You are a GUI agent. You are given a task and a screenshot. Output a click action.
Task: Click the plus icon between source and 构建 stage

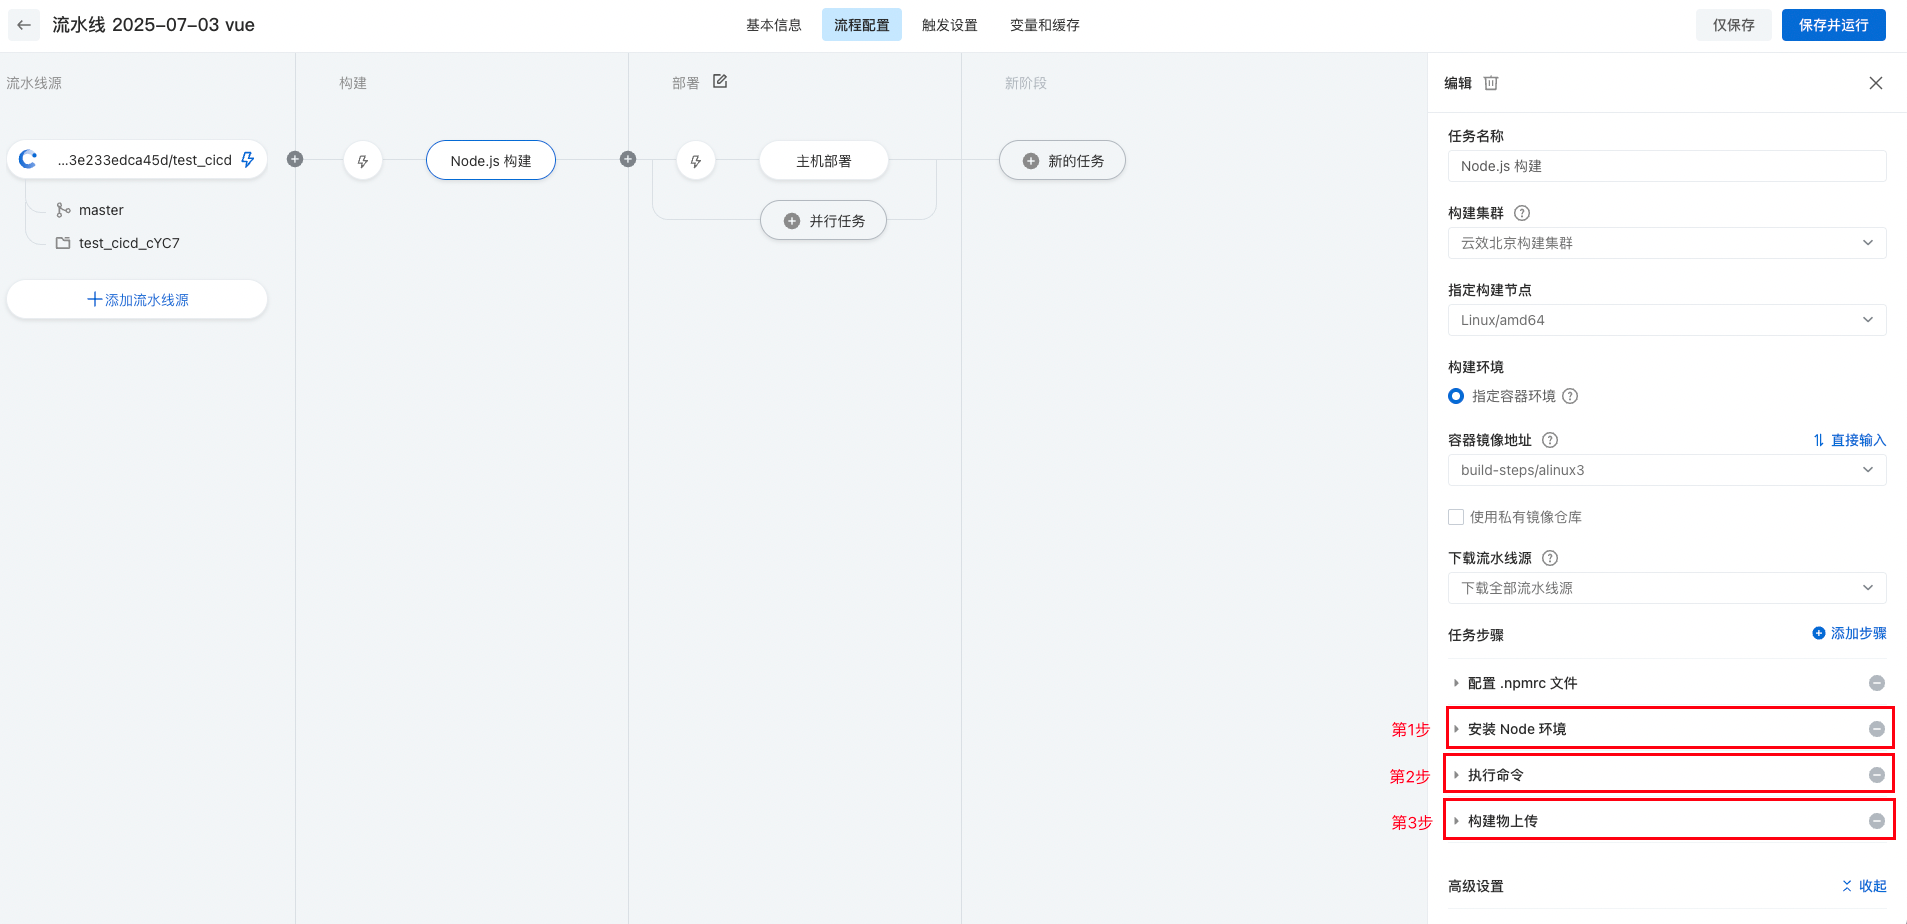(295, 159)
